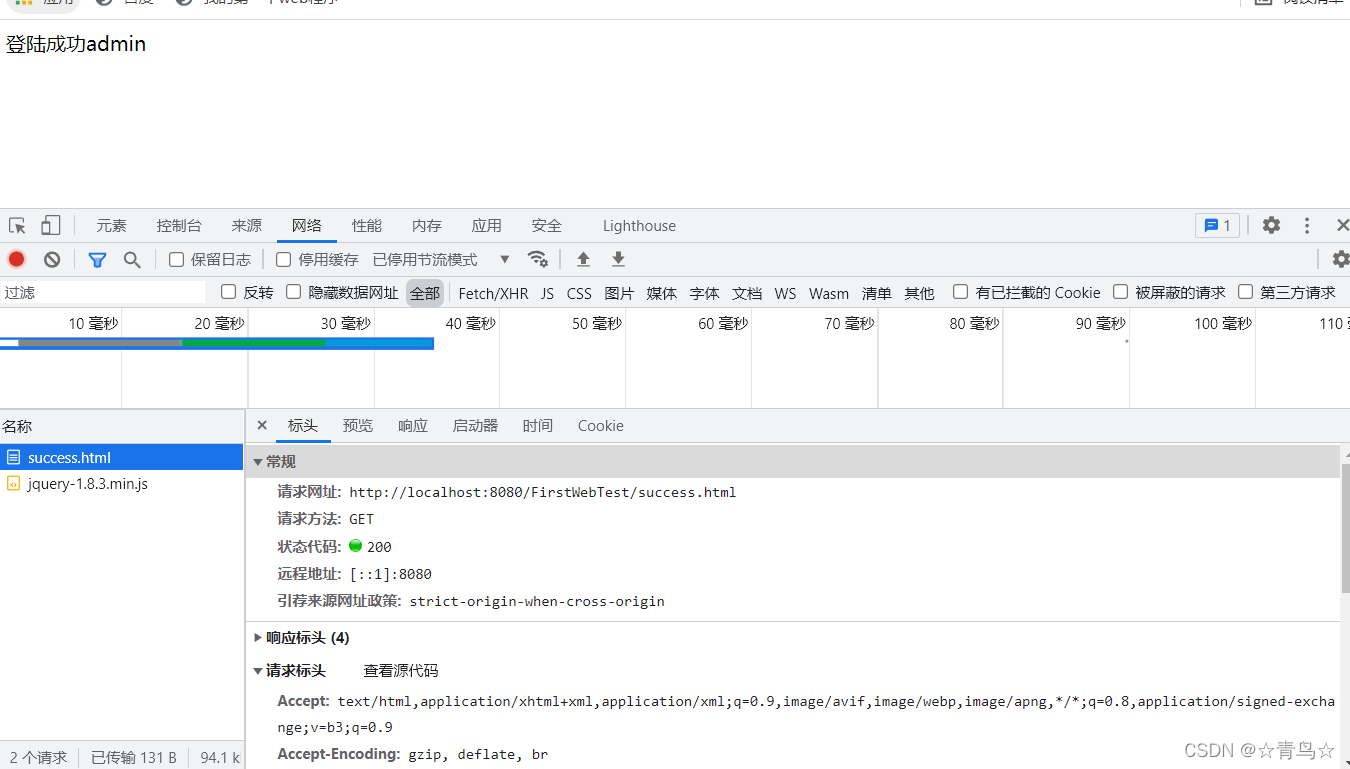
Task: Import HAR file upload arrow icon
Action: click(584, 259)
